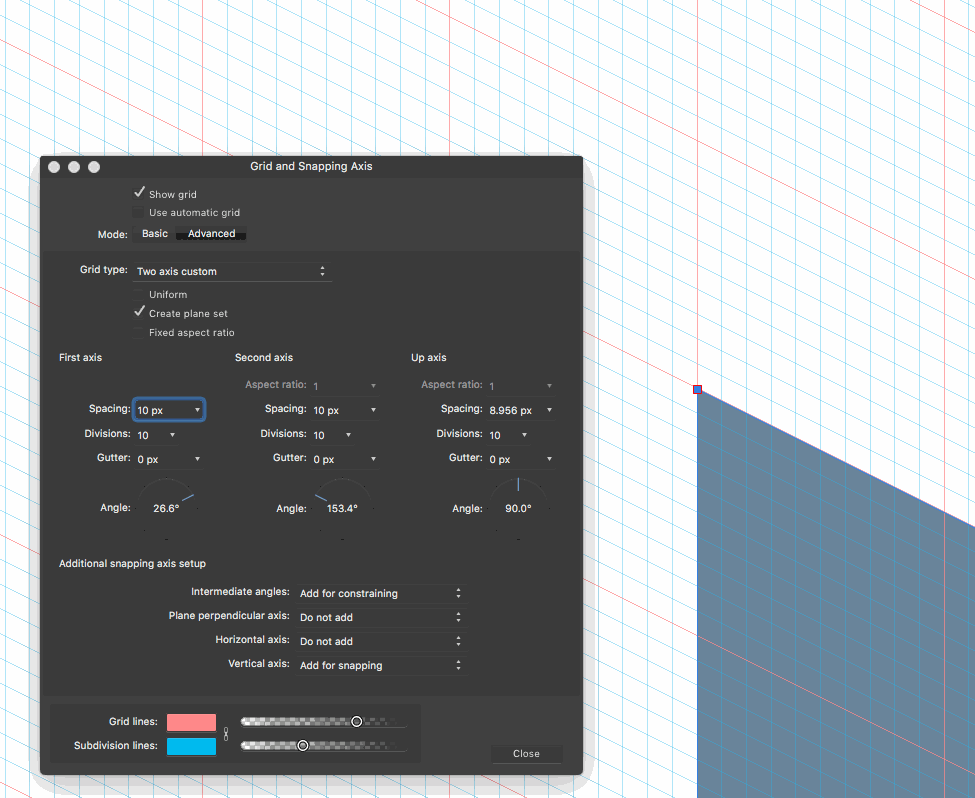This screenshot has width=975, height=798.
Task: Click the Grid lines color swatch
Action: tap(190, 721)
